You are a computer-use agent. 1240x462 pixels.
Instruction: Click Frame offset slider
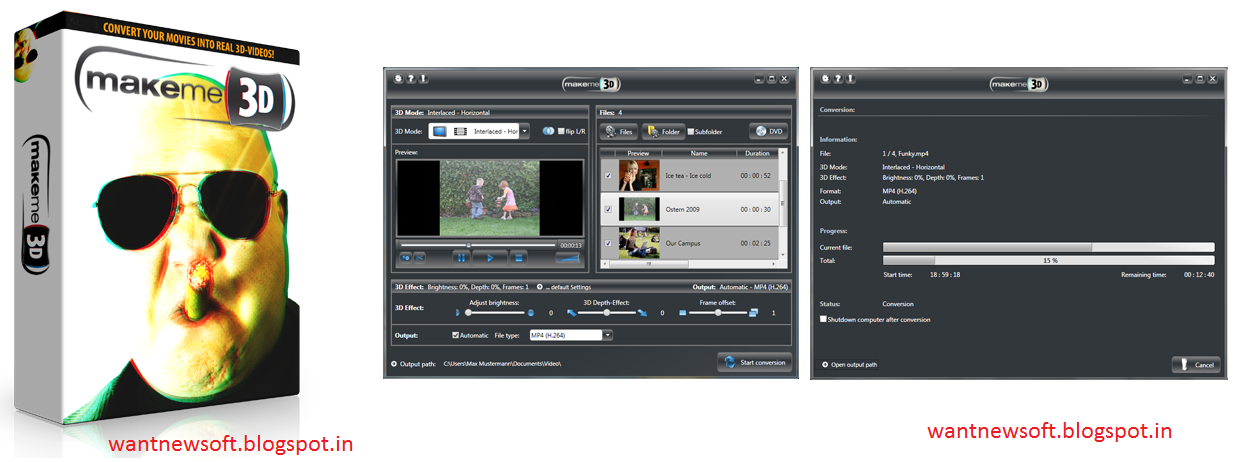(717, 313)
